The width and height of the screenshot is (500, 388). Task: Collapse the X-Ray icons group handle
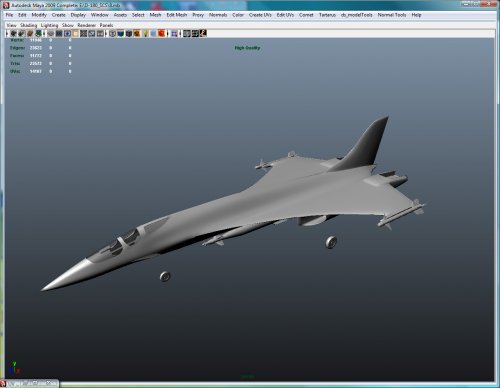pos(180,33)
